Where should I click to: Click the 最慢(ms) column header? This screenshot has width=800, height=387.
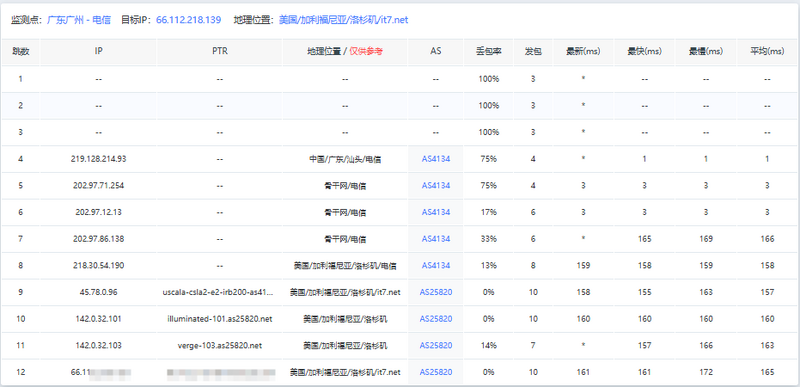(x=706, y=51)
